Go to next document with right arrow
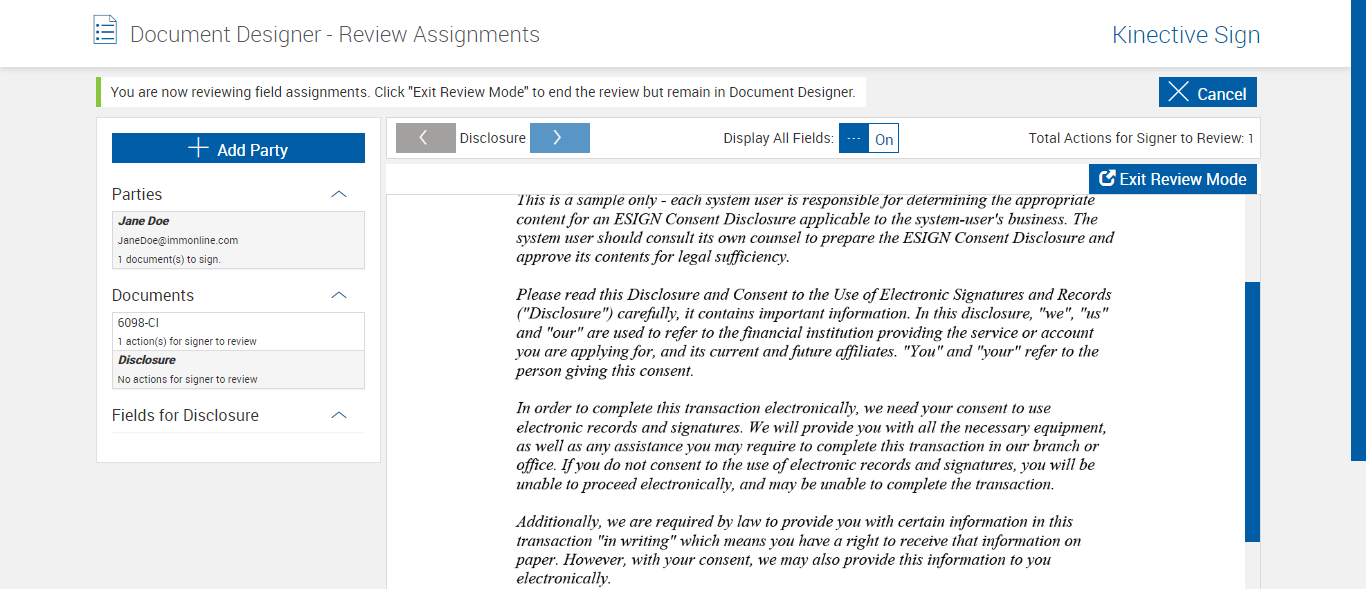Screen dimensions: 1366x589 pos(559,138)
